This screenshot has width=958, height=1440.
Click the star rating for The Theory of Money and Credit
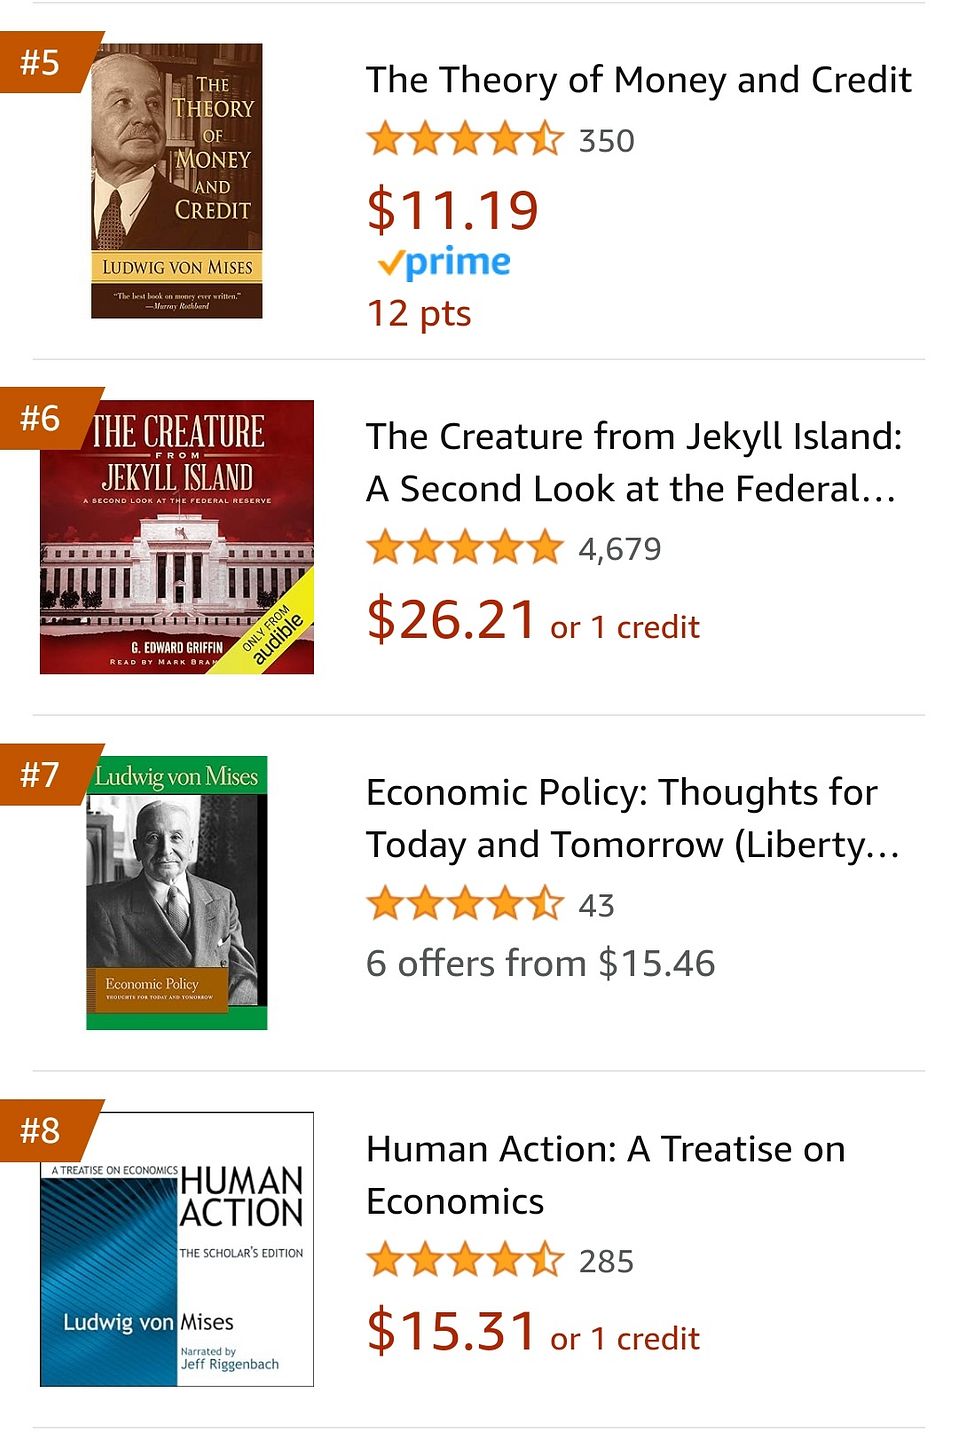point(463,140)
